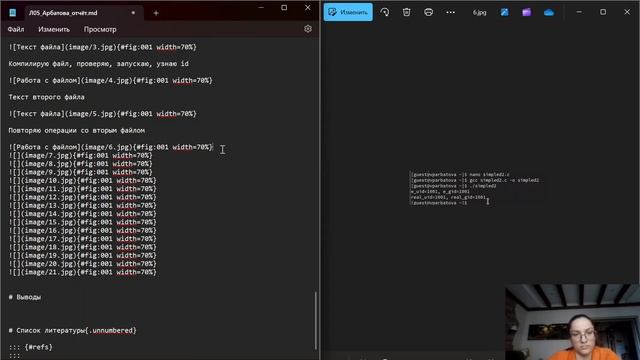Click the line with image/4.jpg
Image resolution: width=640 pixels, height=360 pixels.
(x=111, y=80)
